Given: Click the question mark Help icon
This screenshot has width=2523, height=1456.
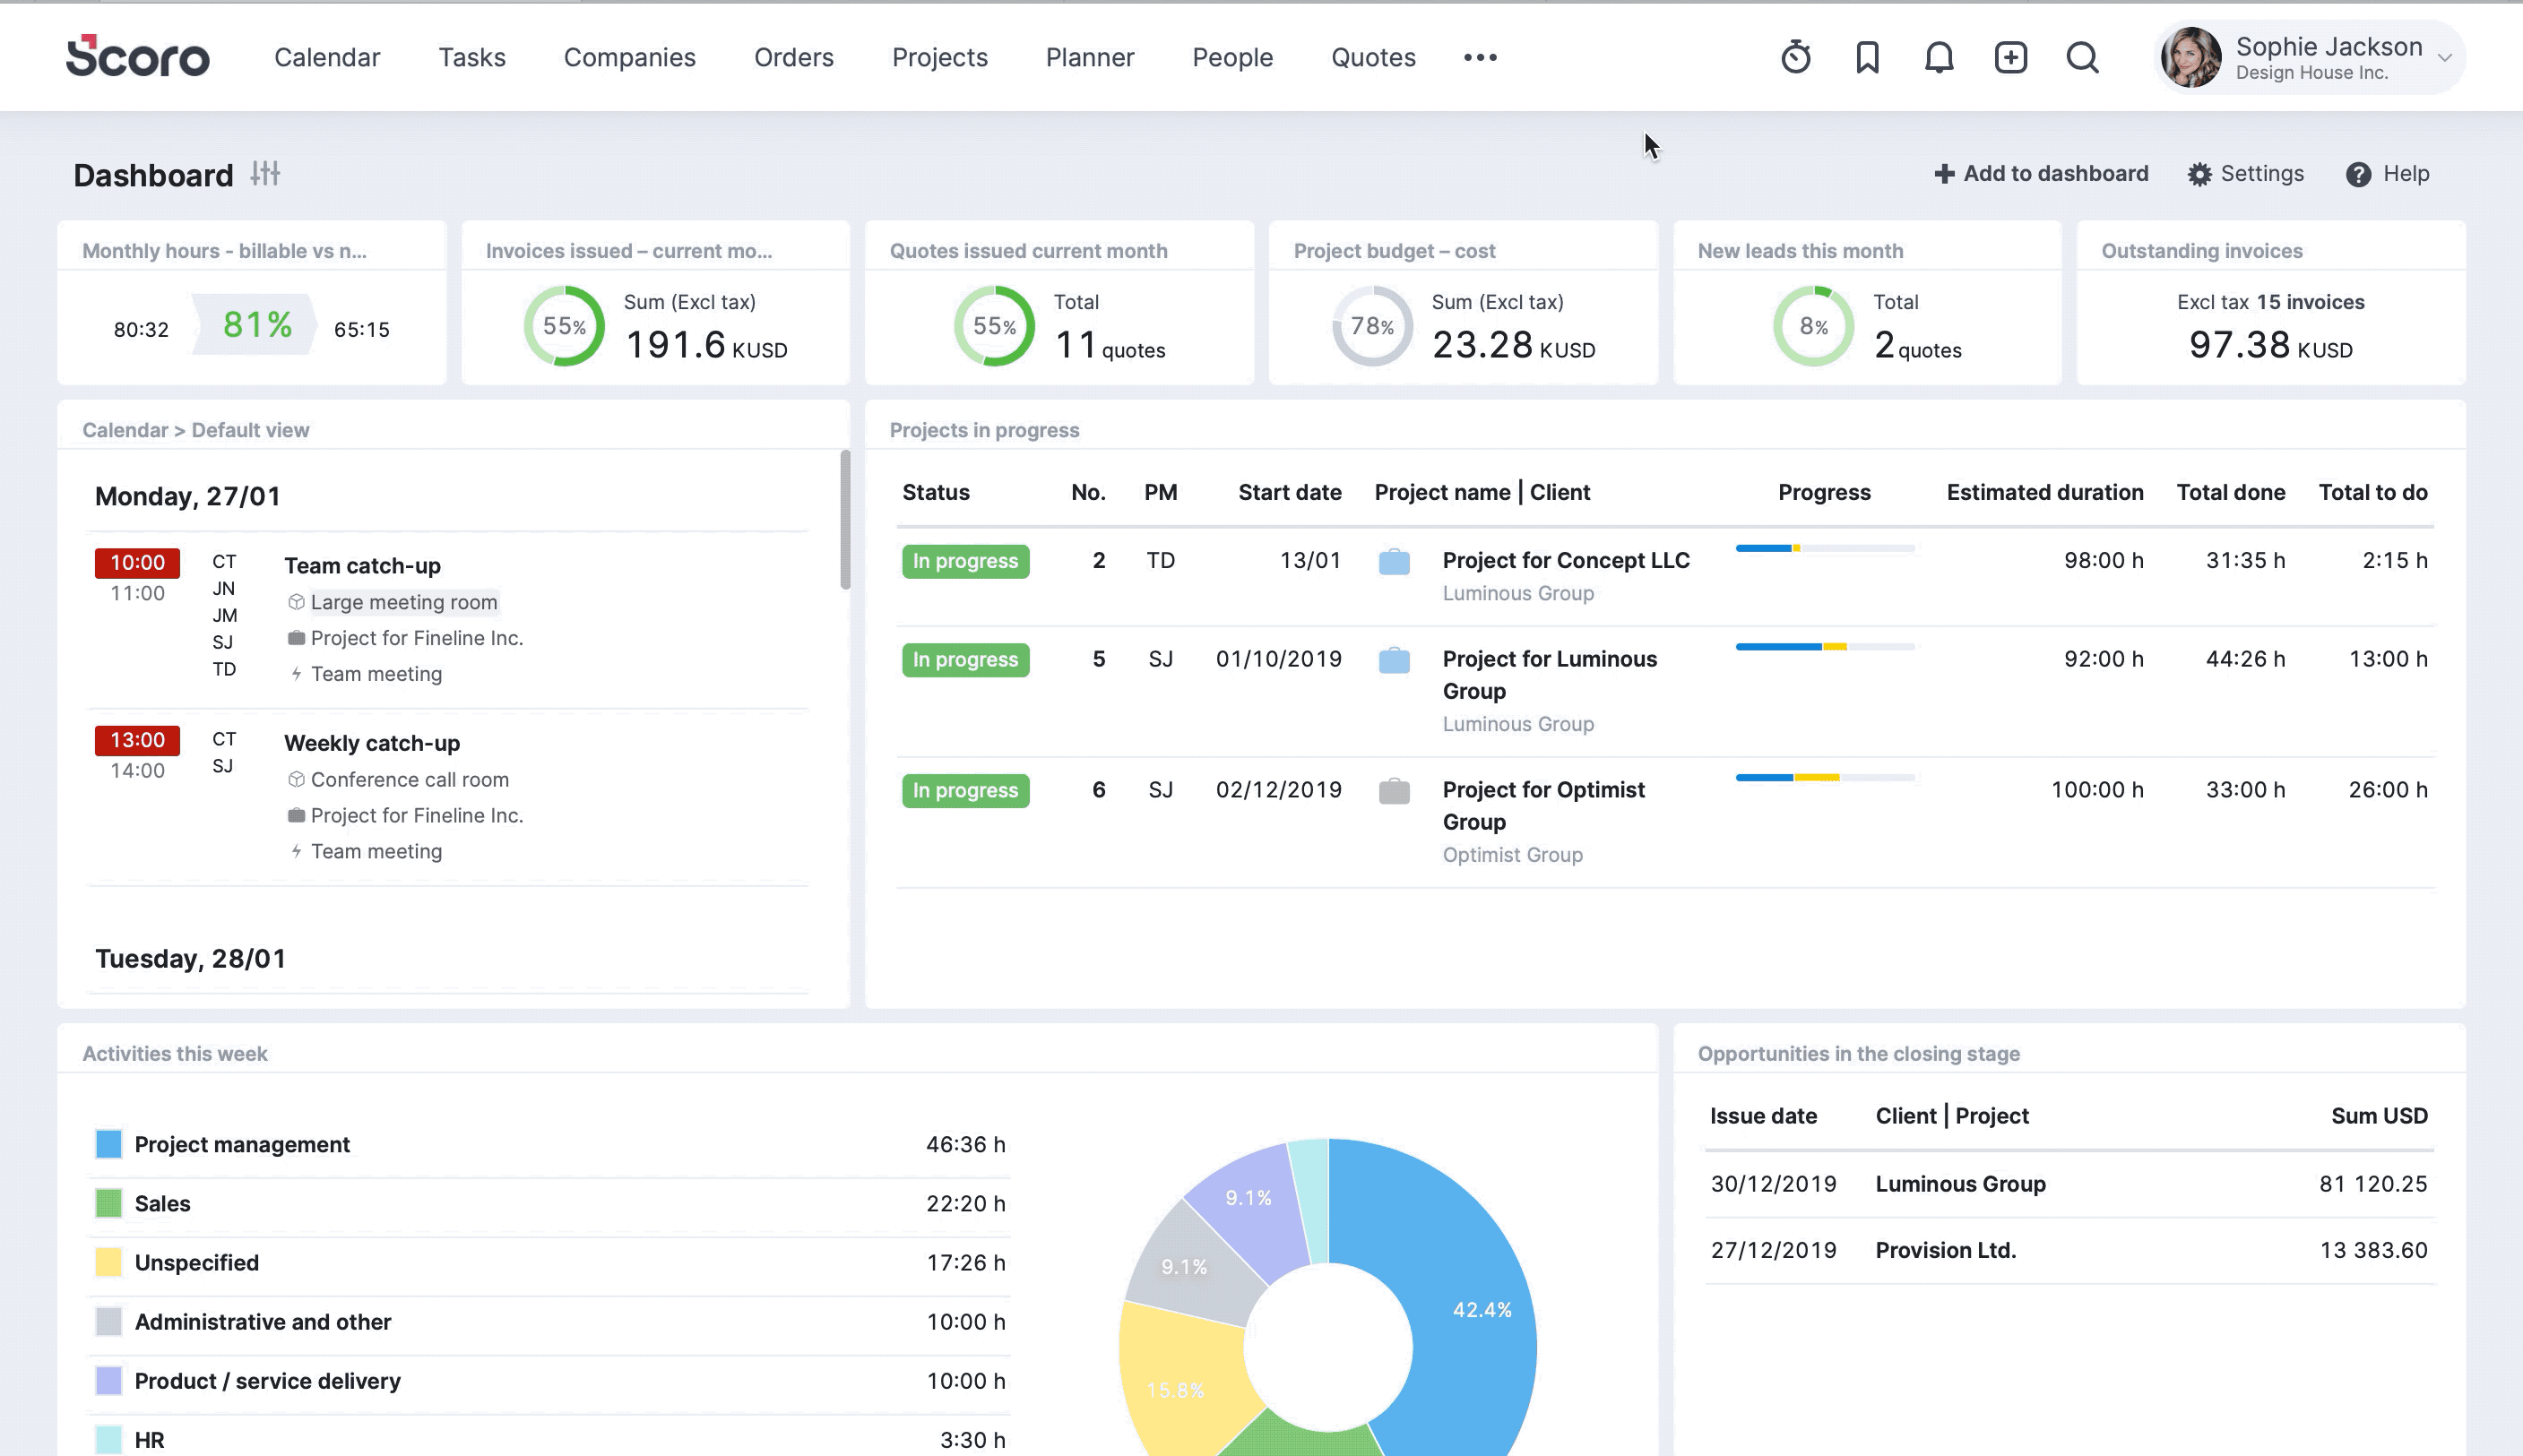Looking at the screenshot, I should (x=2358, y=174).
